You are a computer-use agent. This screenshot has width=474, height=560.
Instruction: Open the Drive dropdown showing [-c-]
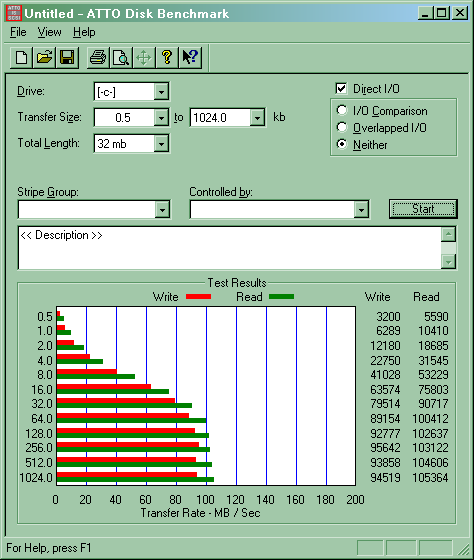tap(161, 92)
